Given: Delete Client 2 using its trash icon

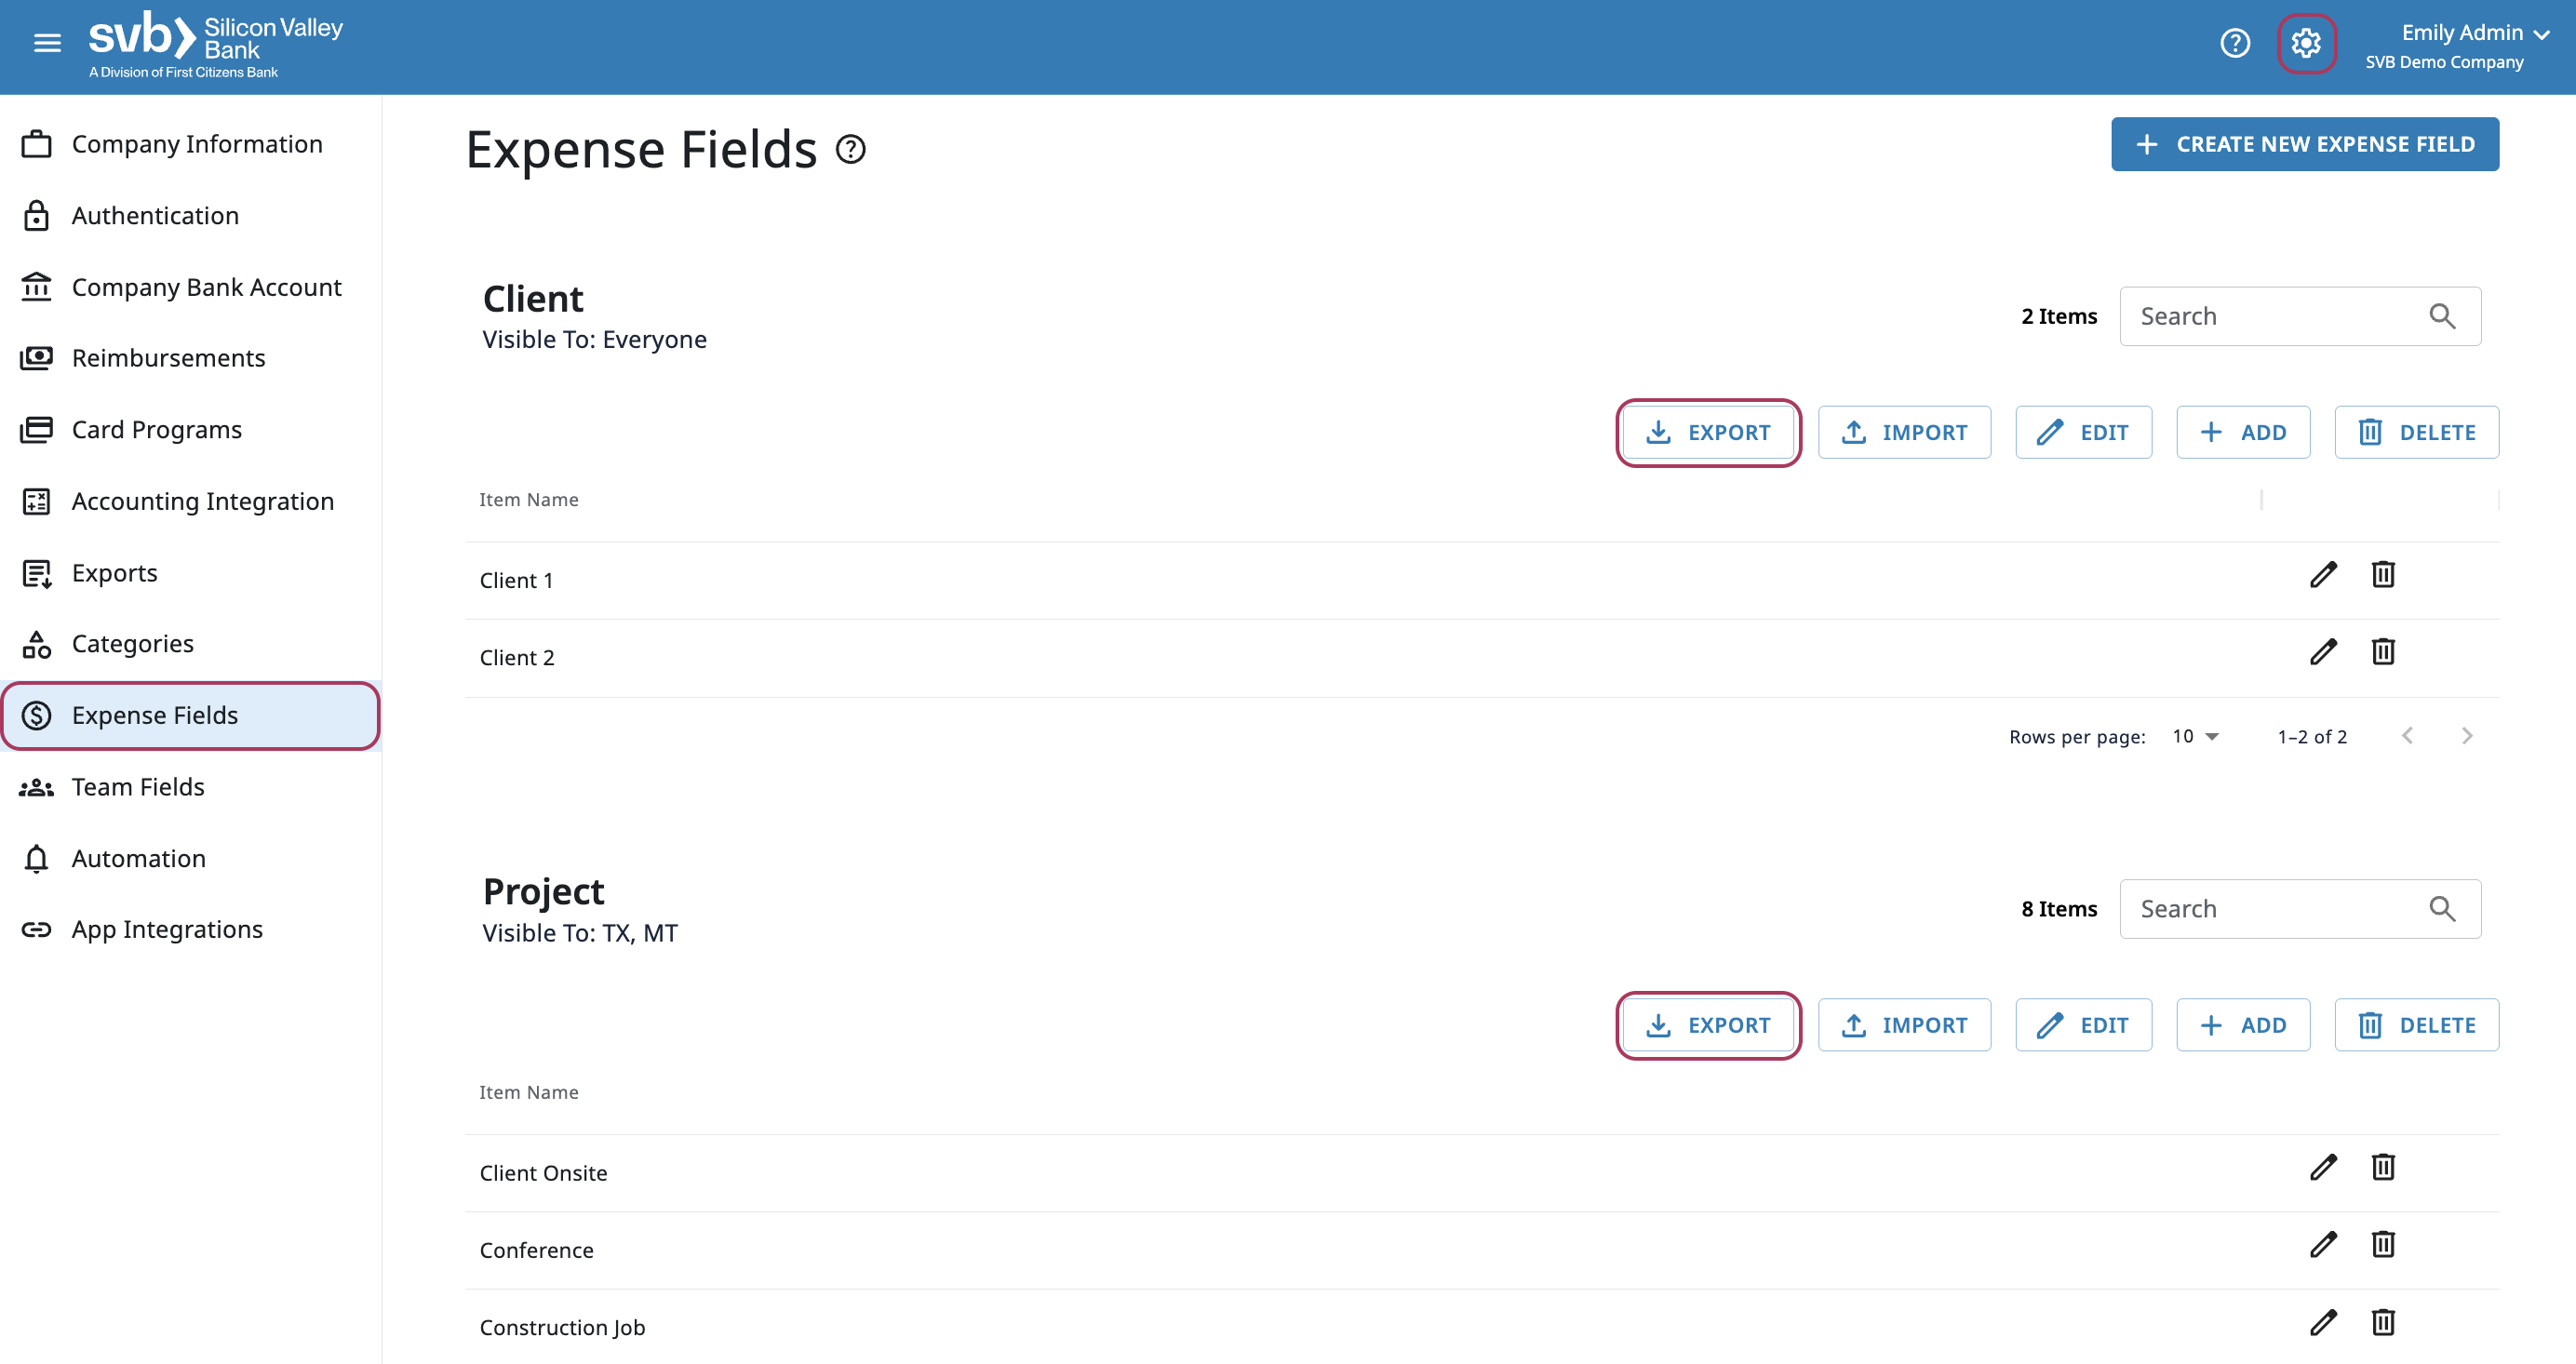Looking at the screenshot, I should pos(2383,652).
